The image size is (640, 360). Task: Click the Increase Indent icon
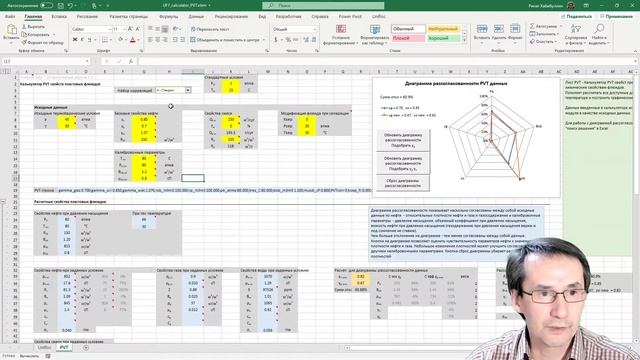182,40
